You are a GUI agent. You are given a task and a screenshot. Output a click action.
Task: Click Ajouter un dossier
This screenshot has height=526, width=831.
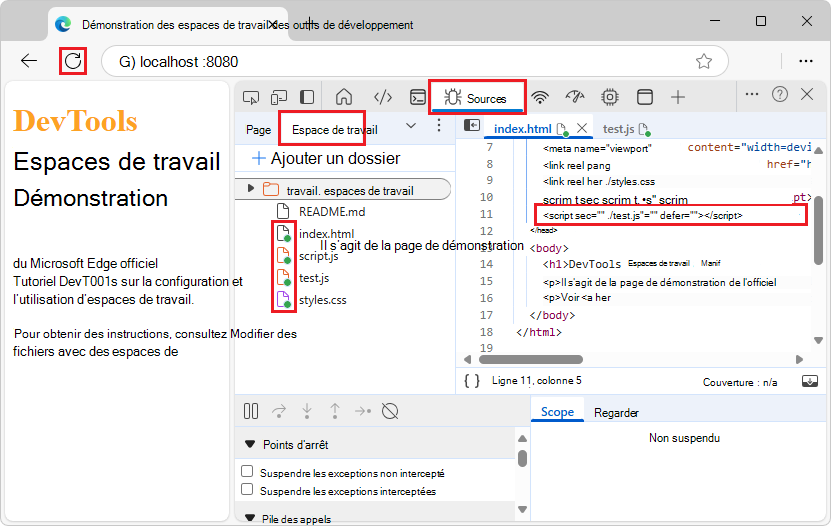click(x=326, y=158)
